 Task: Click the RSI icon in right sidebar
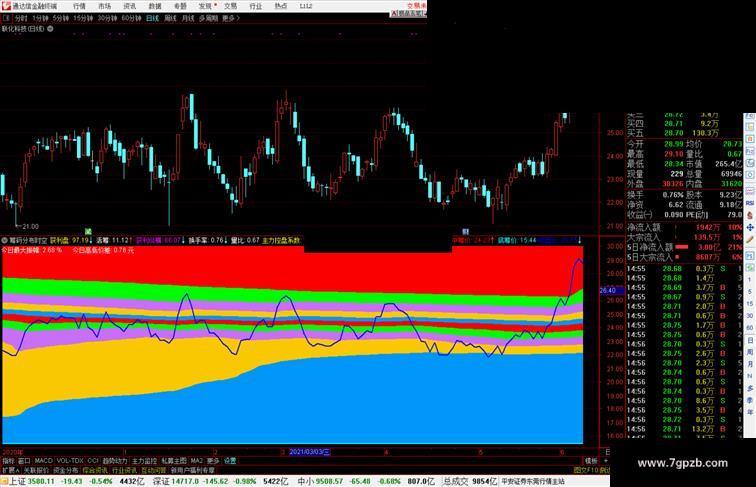tap(750, 203)
